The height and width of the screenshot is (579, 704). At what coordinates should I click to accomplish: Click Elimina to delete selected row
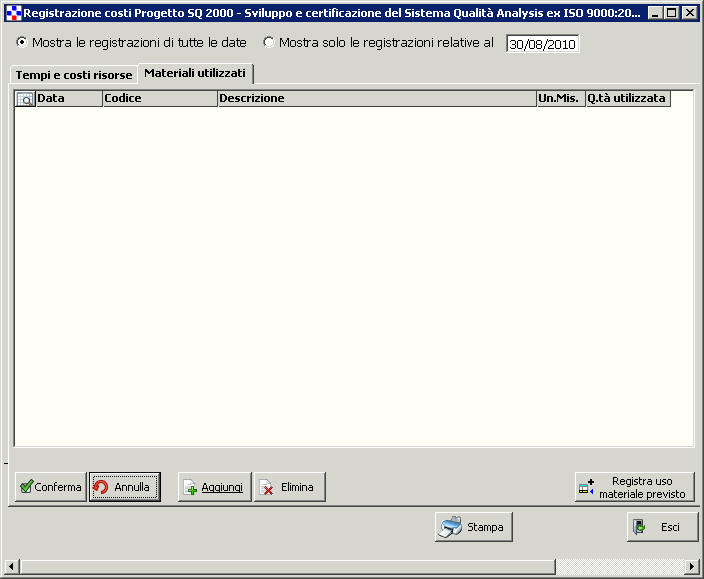(289, 487)
